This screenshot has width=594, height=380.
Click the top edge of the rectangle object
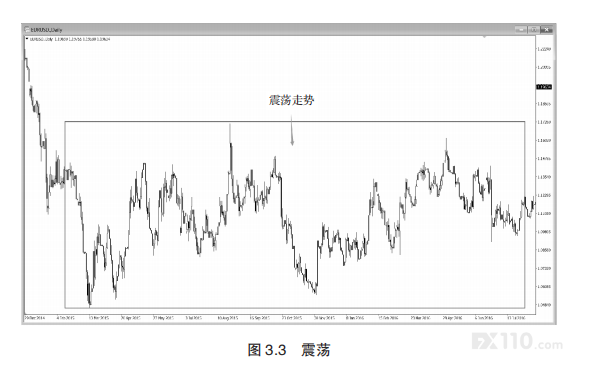pyautogui.click(x=295, y=122)
